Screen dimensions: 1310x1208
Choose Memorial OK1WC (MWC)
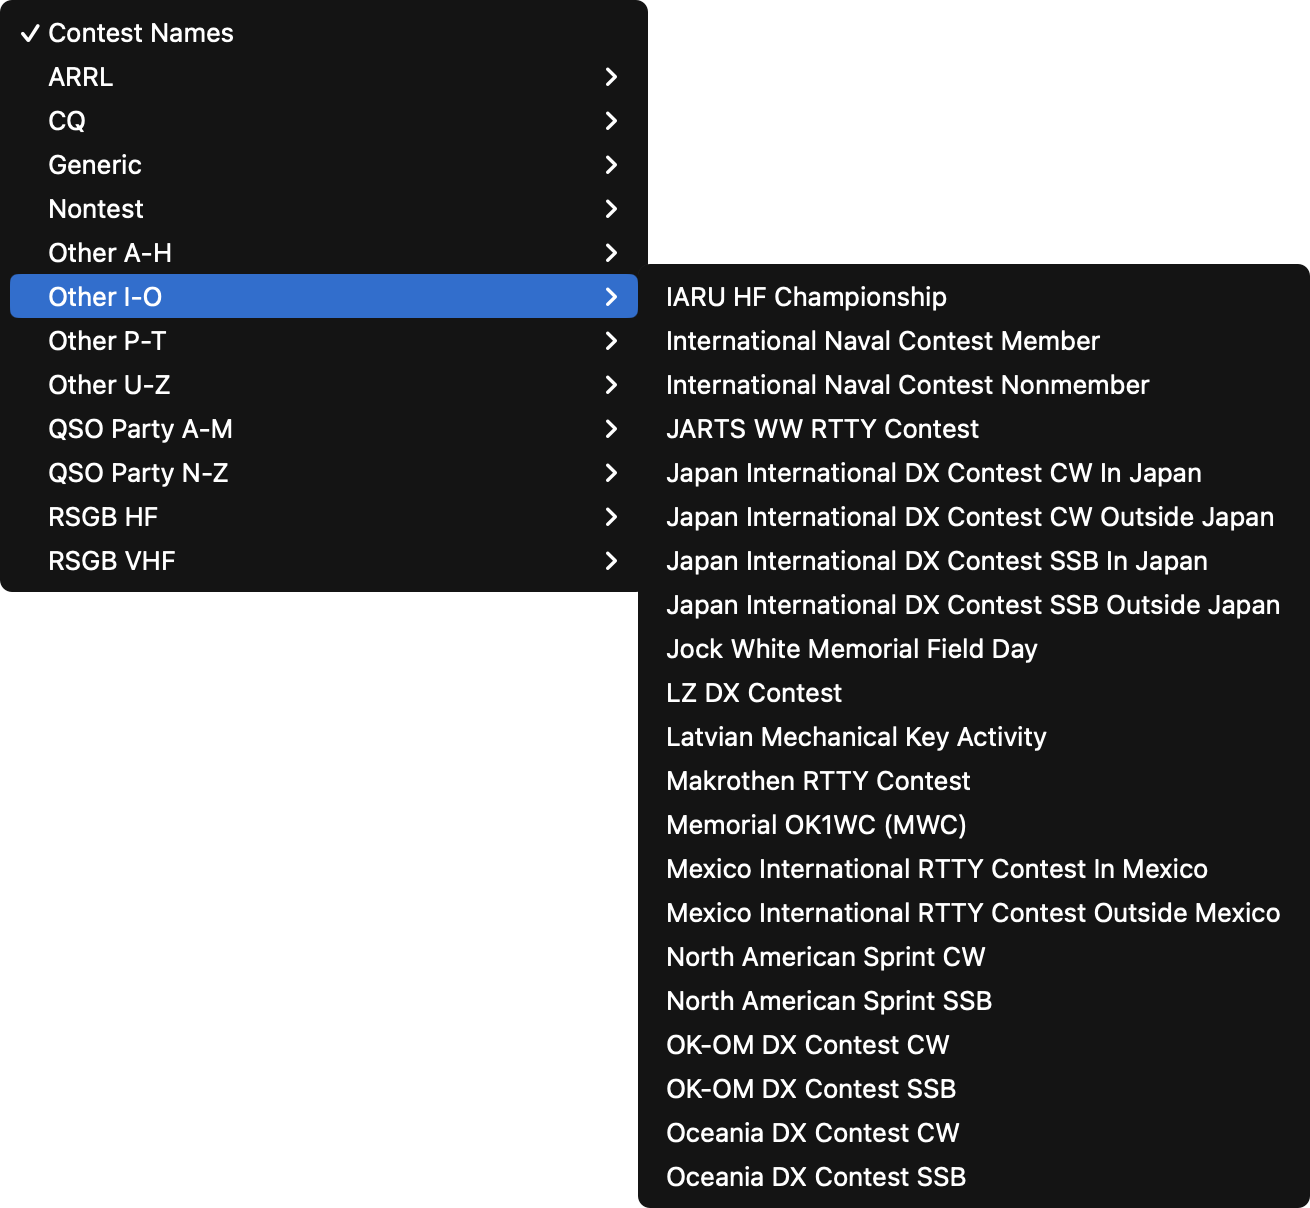(x=974, y=825)
